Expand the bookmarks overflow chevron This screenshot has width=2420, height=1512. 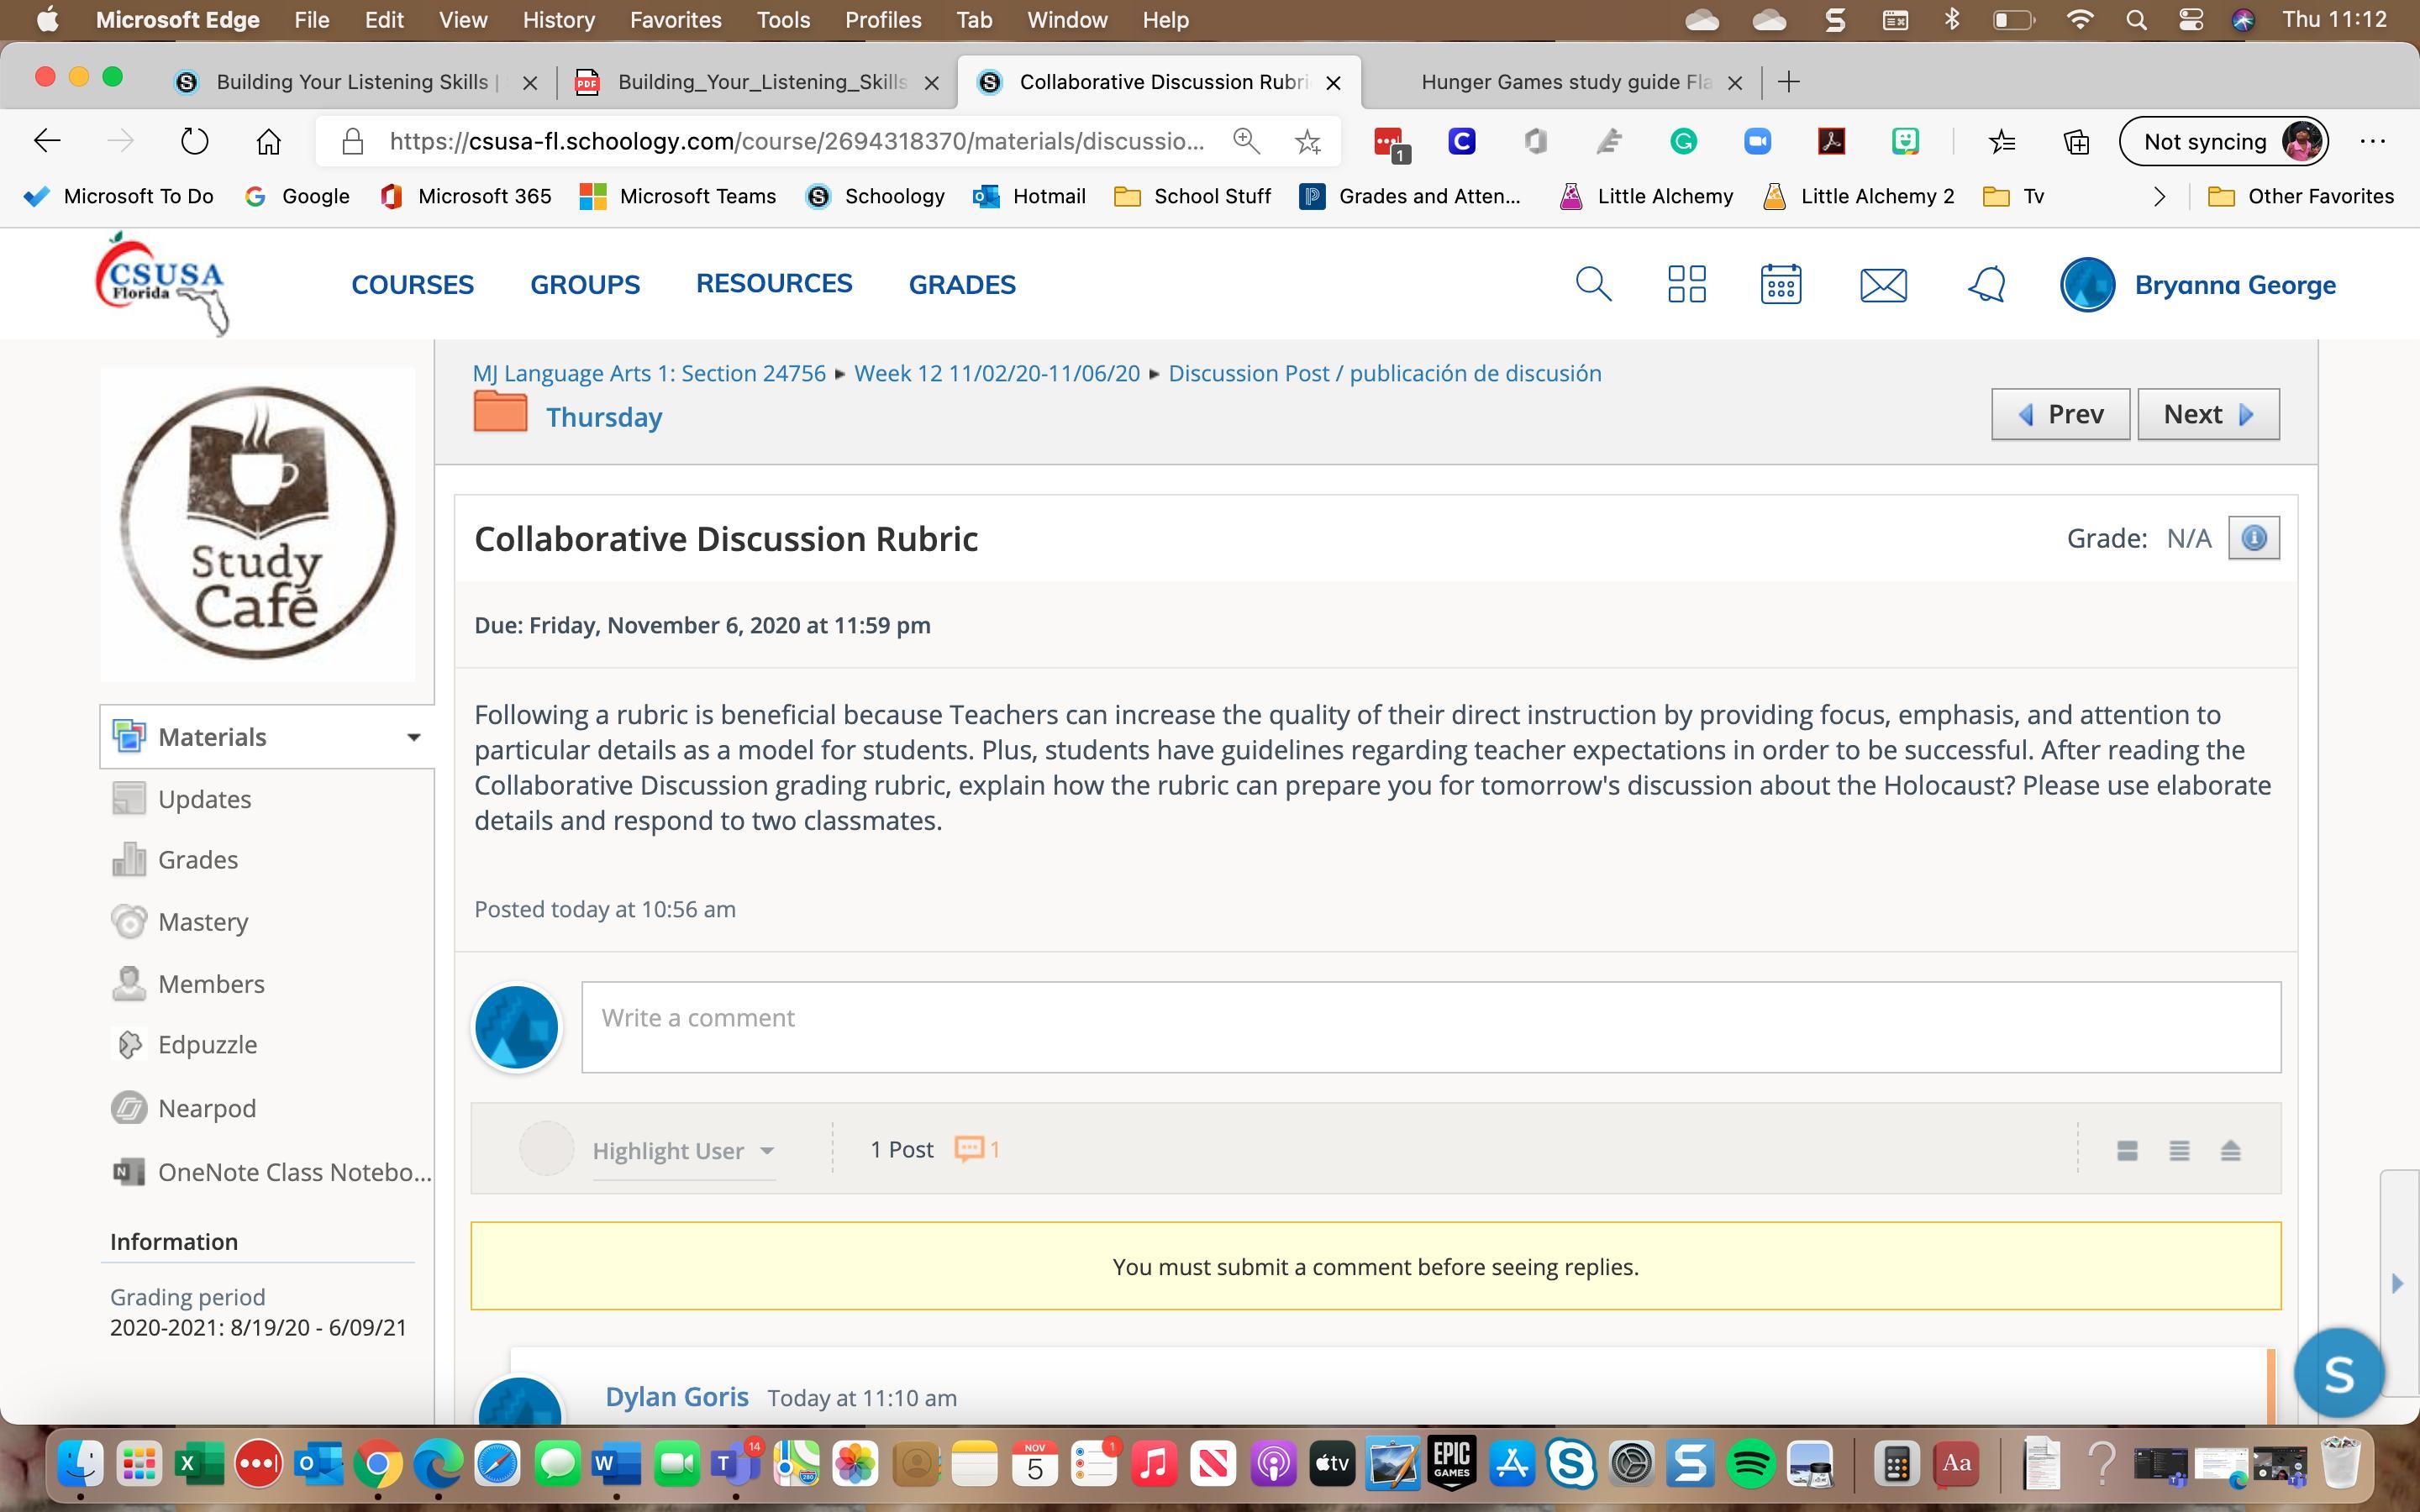(x=2159, y=196)
